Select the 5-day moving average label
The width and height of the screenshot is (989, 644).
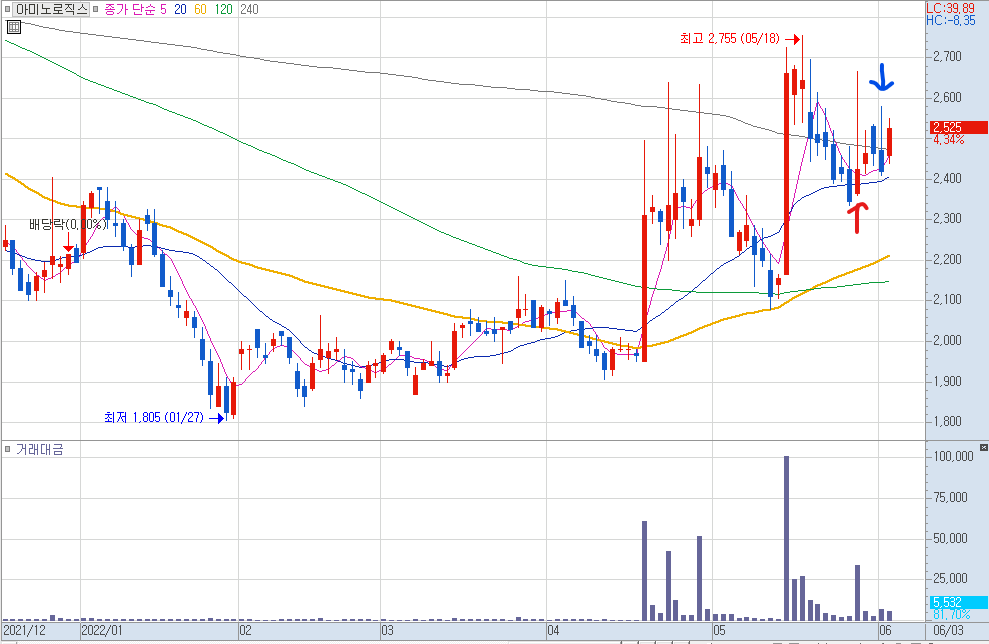pyautogui.click(x=163, y=9)
